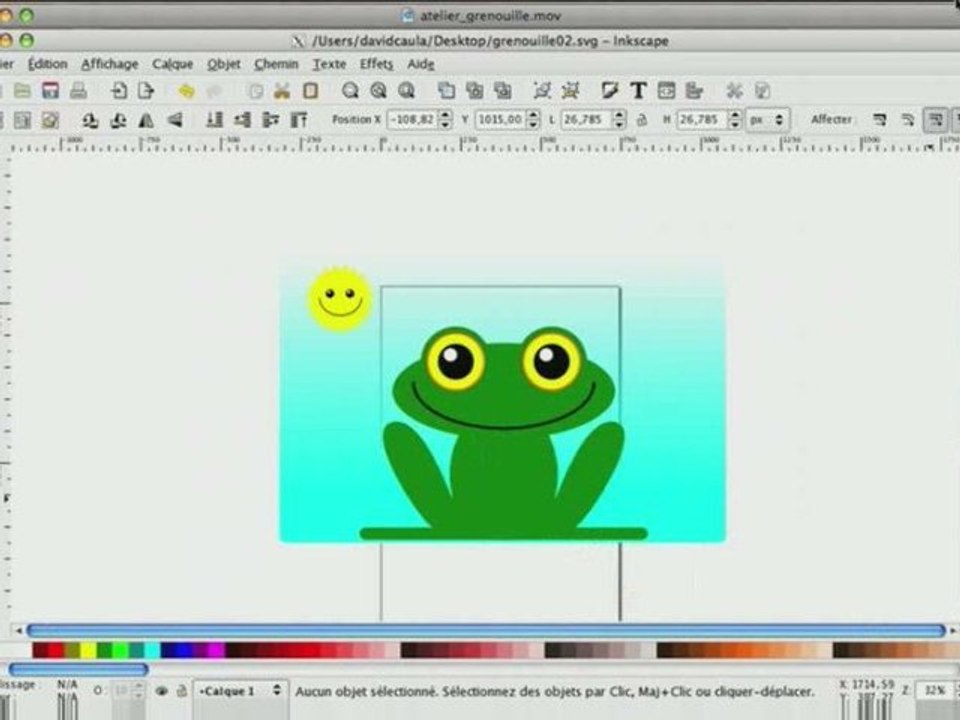Toggle width/height ratio lock

click(642, 120)
